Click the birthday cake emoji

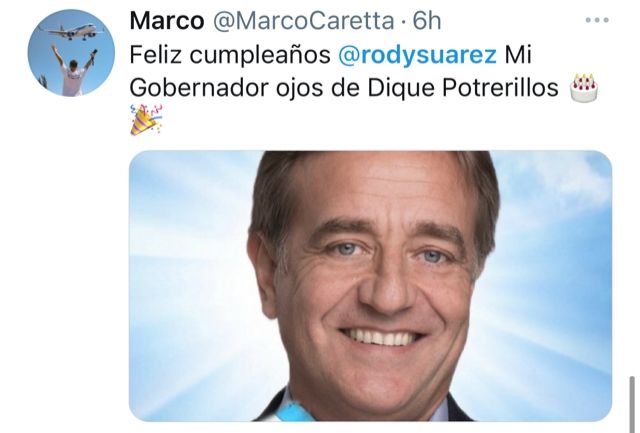click(584, 87)
